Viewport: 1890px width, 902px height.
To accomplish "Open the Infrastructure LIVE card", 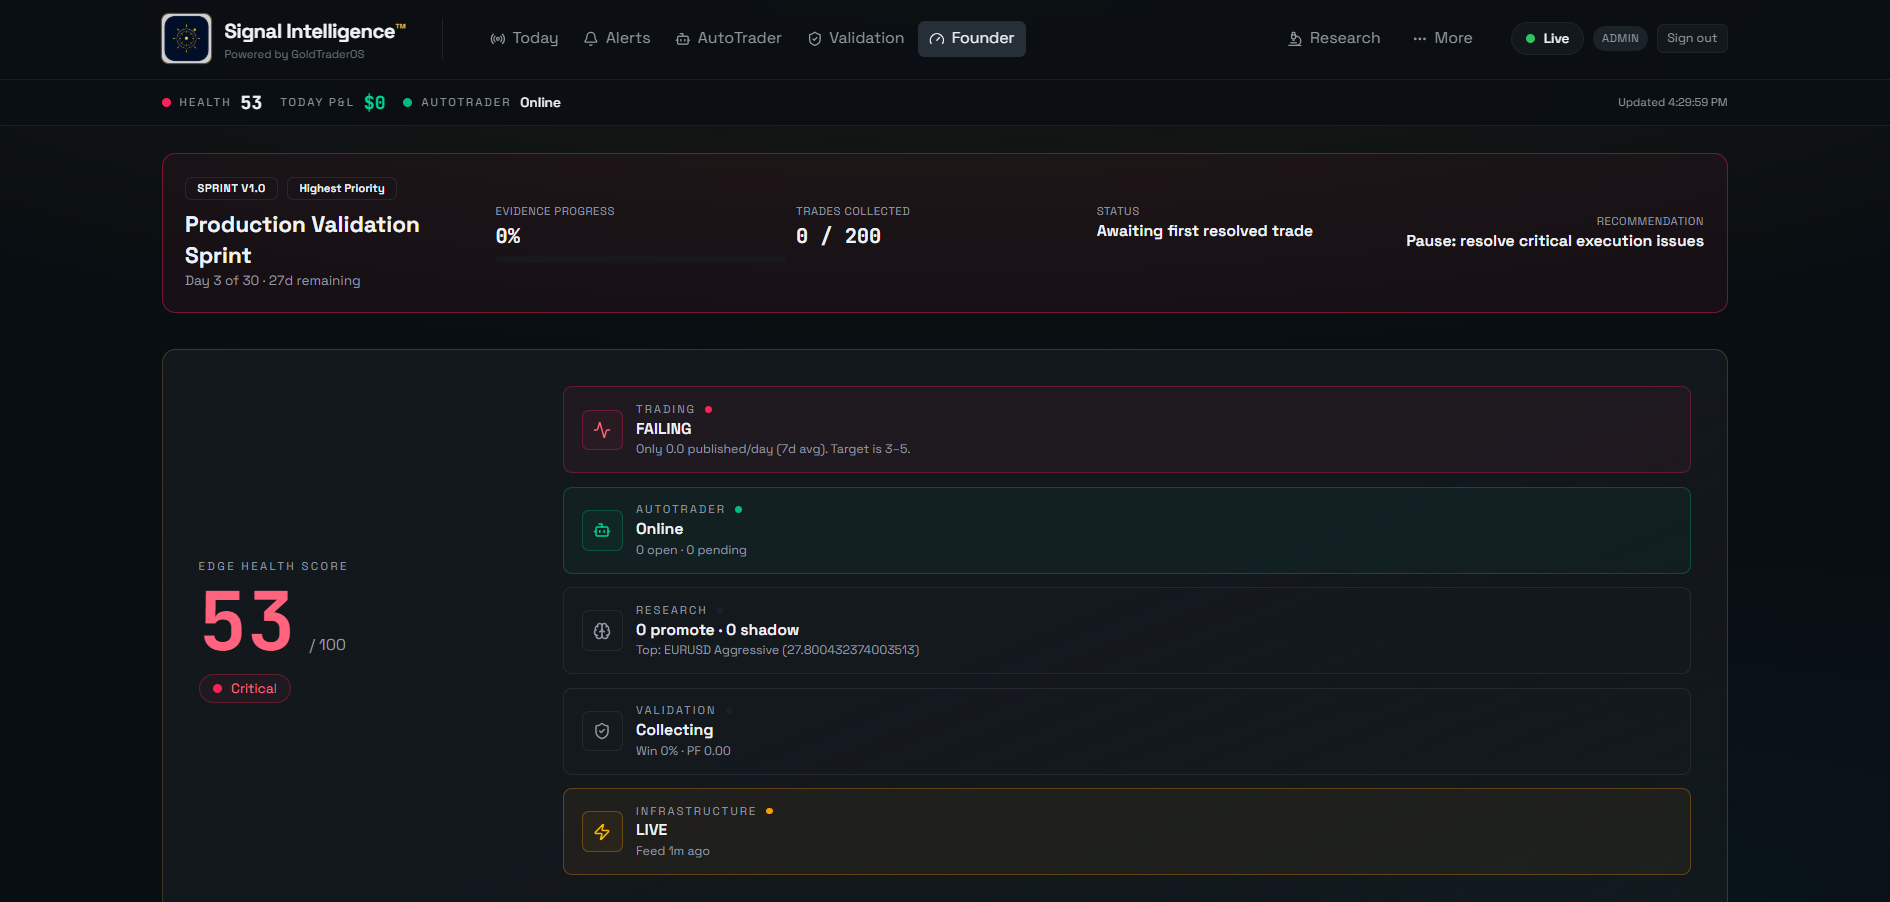I will tap(1127, 831).
